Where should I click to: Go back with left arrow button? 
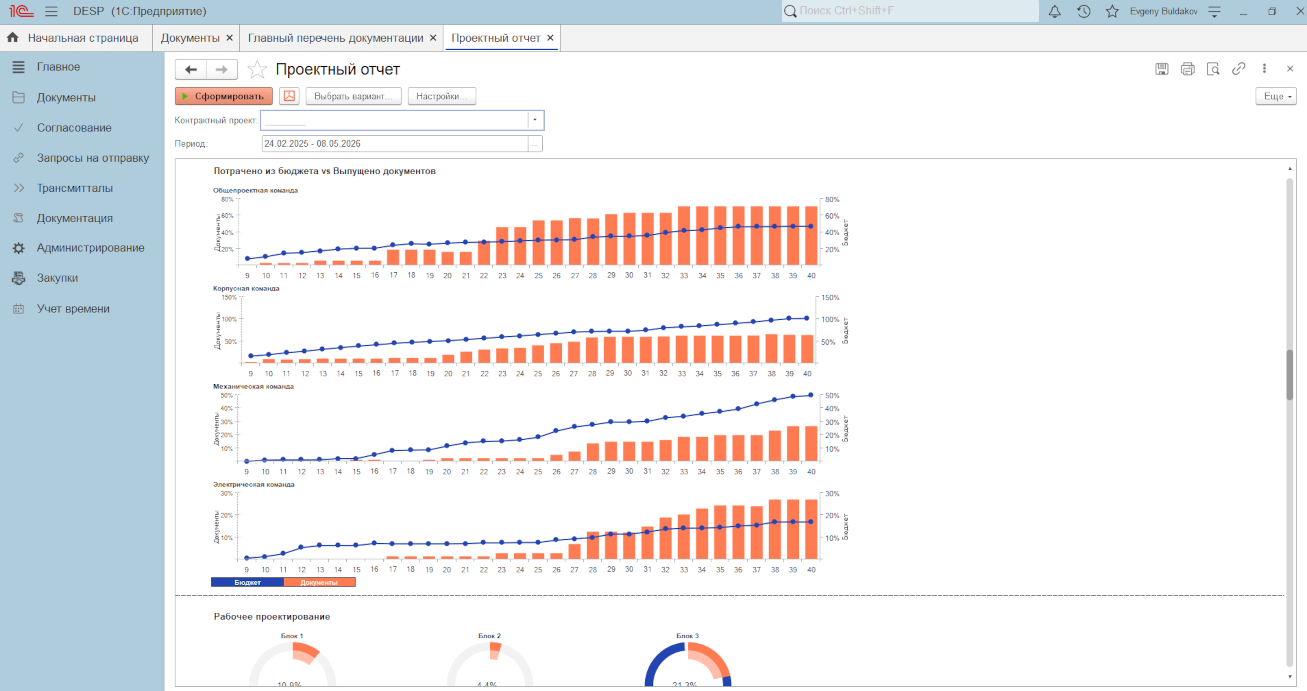pyautogui.click(x=191, y=69)
